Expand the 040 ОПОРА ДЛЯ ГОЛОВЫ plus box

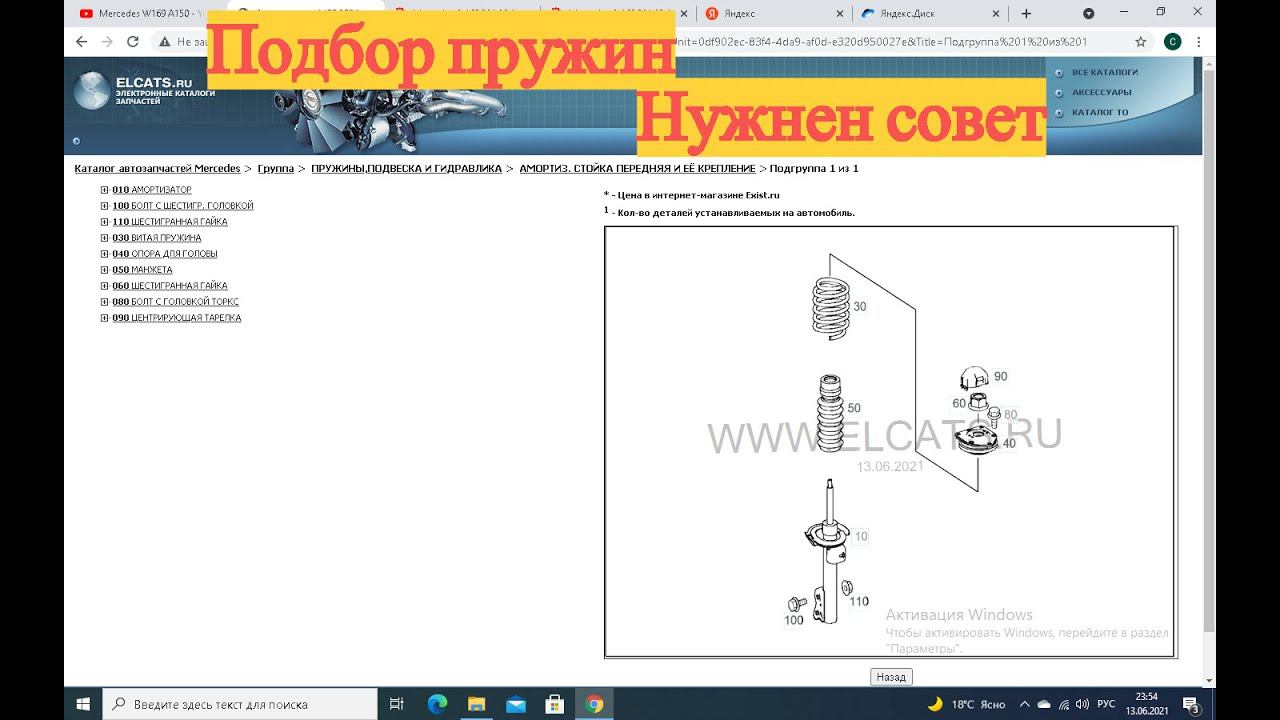click(104, 254)
